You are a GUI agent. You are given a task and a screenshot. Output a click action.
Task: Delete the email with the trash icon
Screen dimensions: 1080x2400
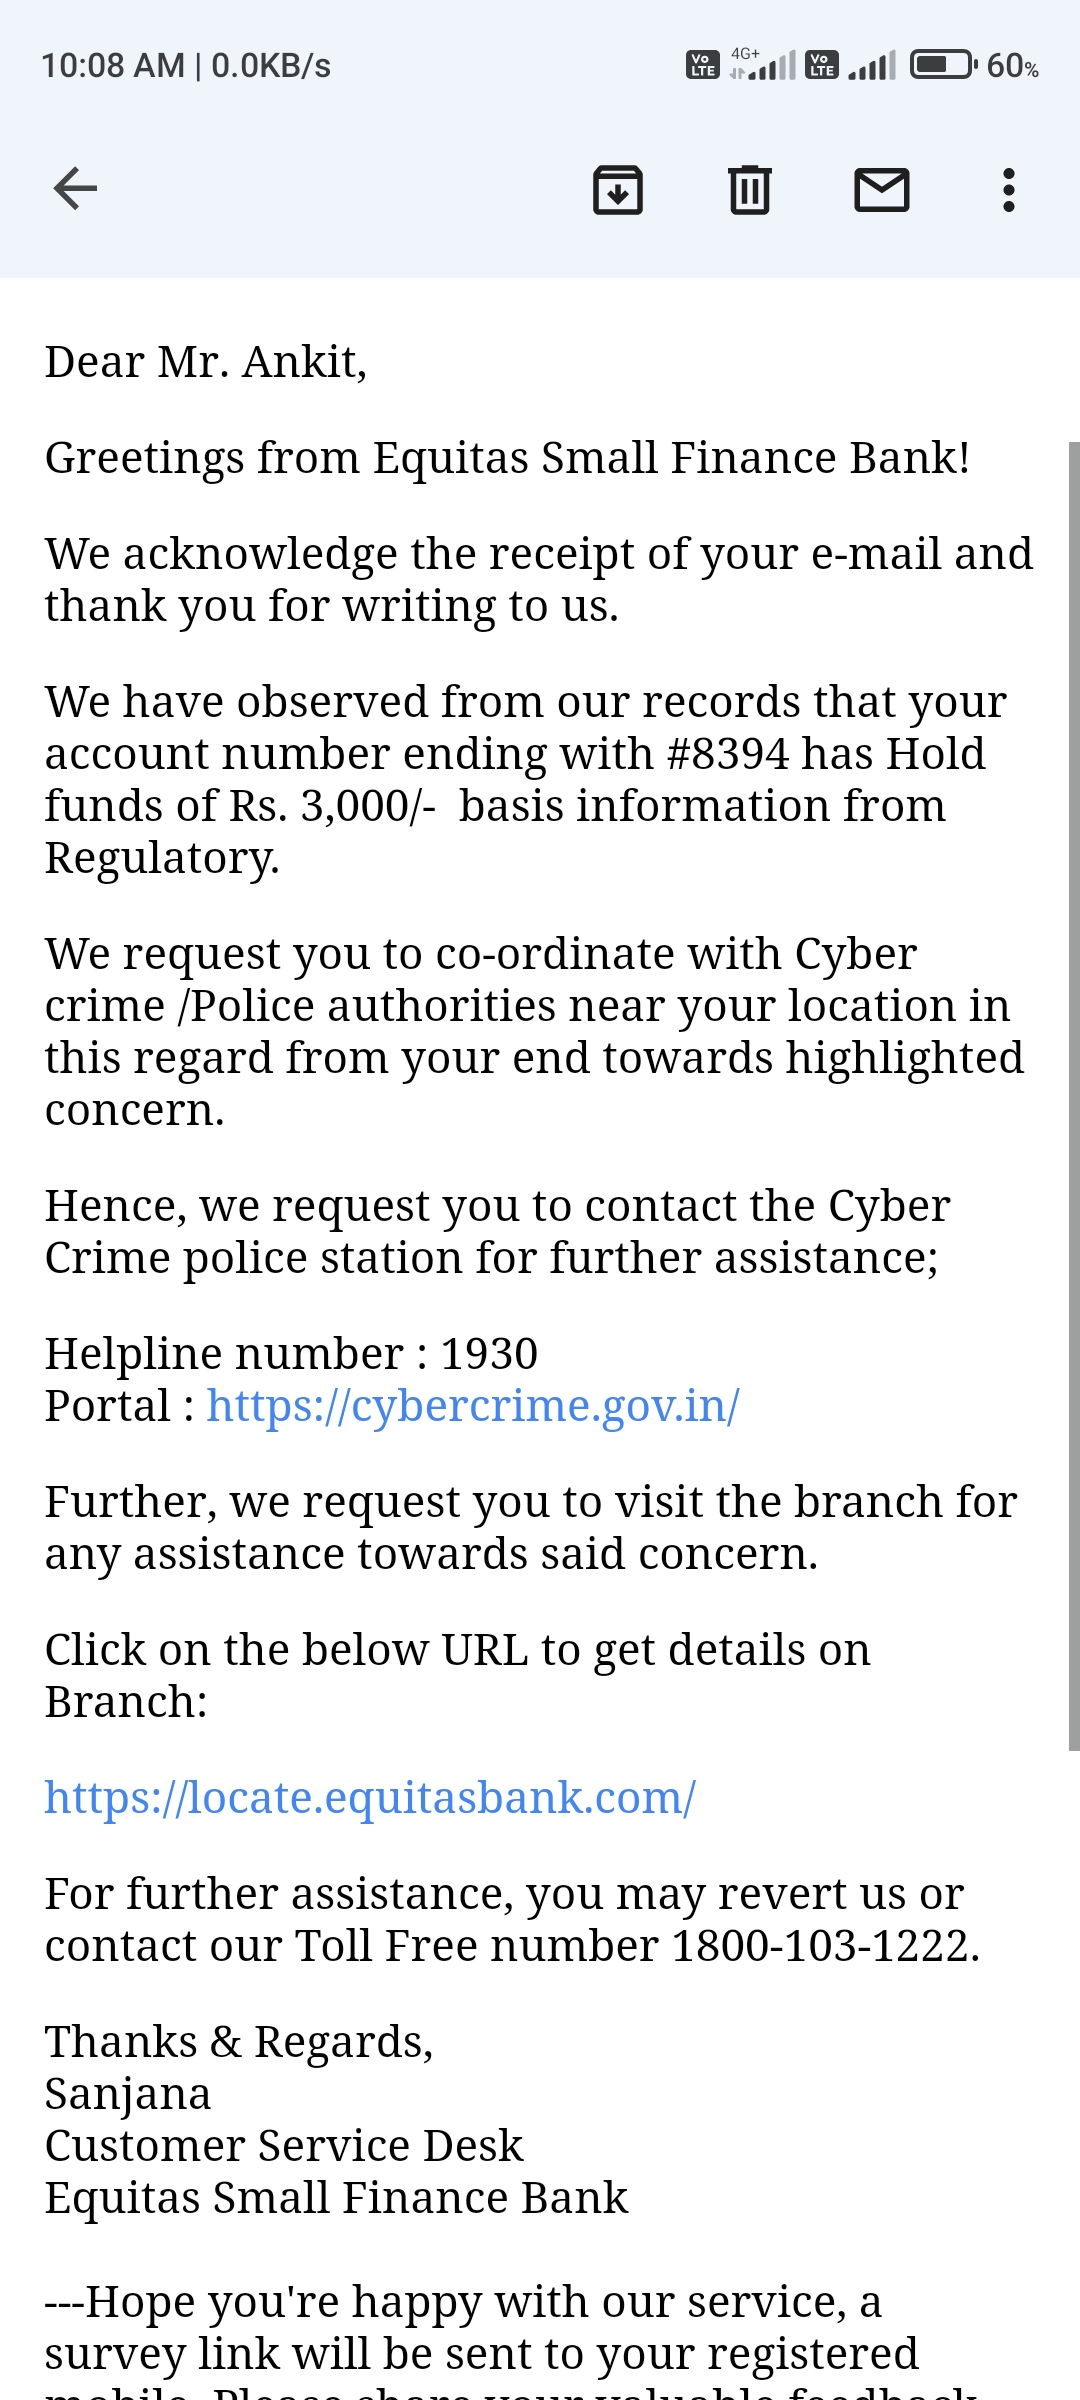pyautogui.click(x=749, y=188)
